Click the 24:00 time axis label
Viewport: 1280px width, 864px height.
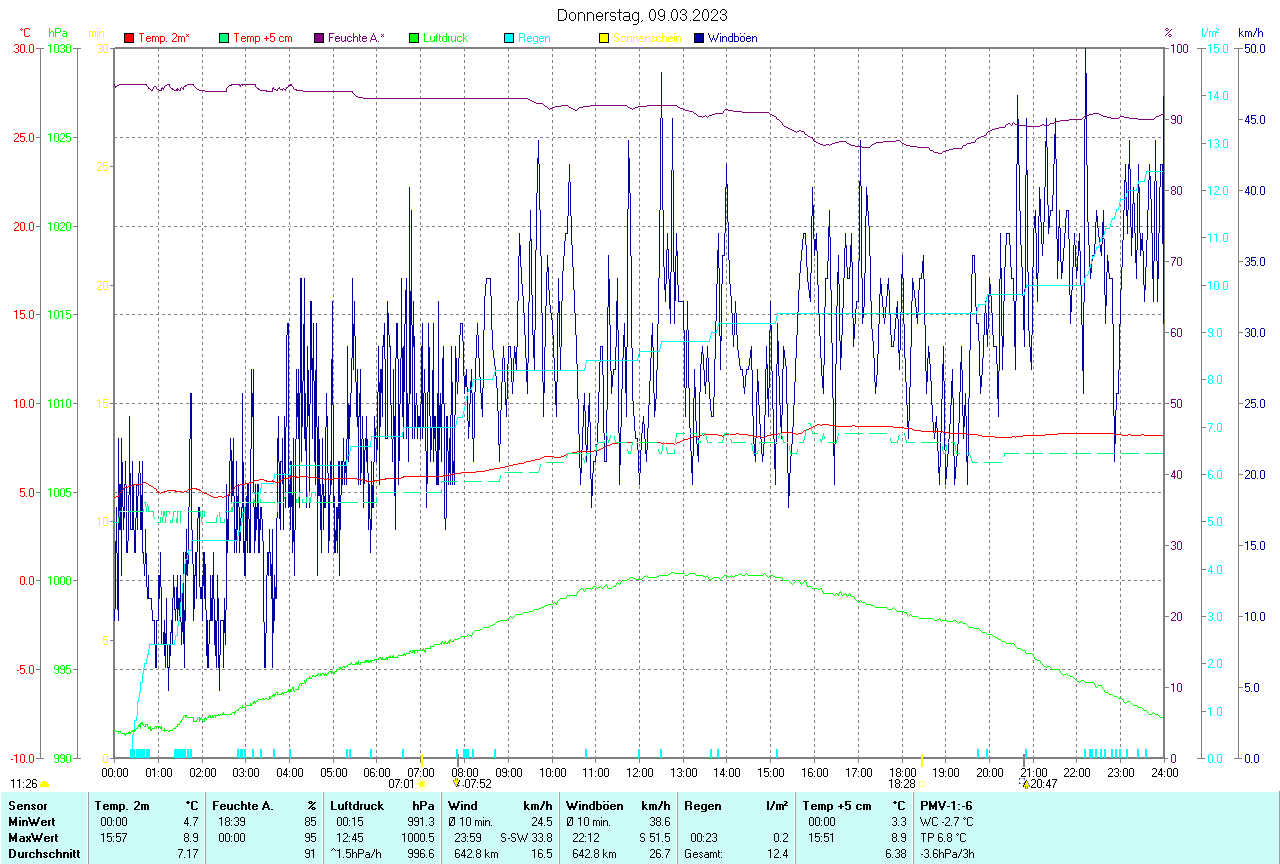pyautogui.click(x=1164, y=772)
